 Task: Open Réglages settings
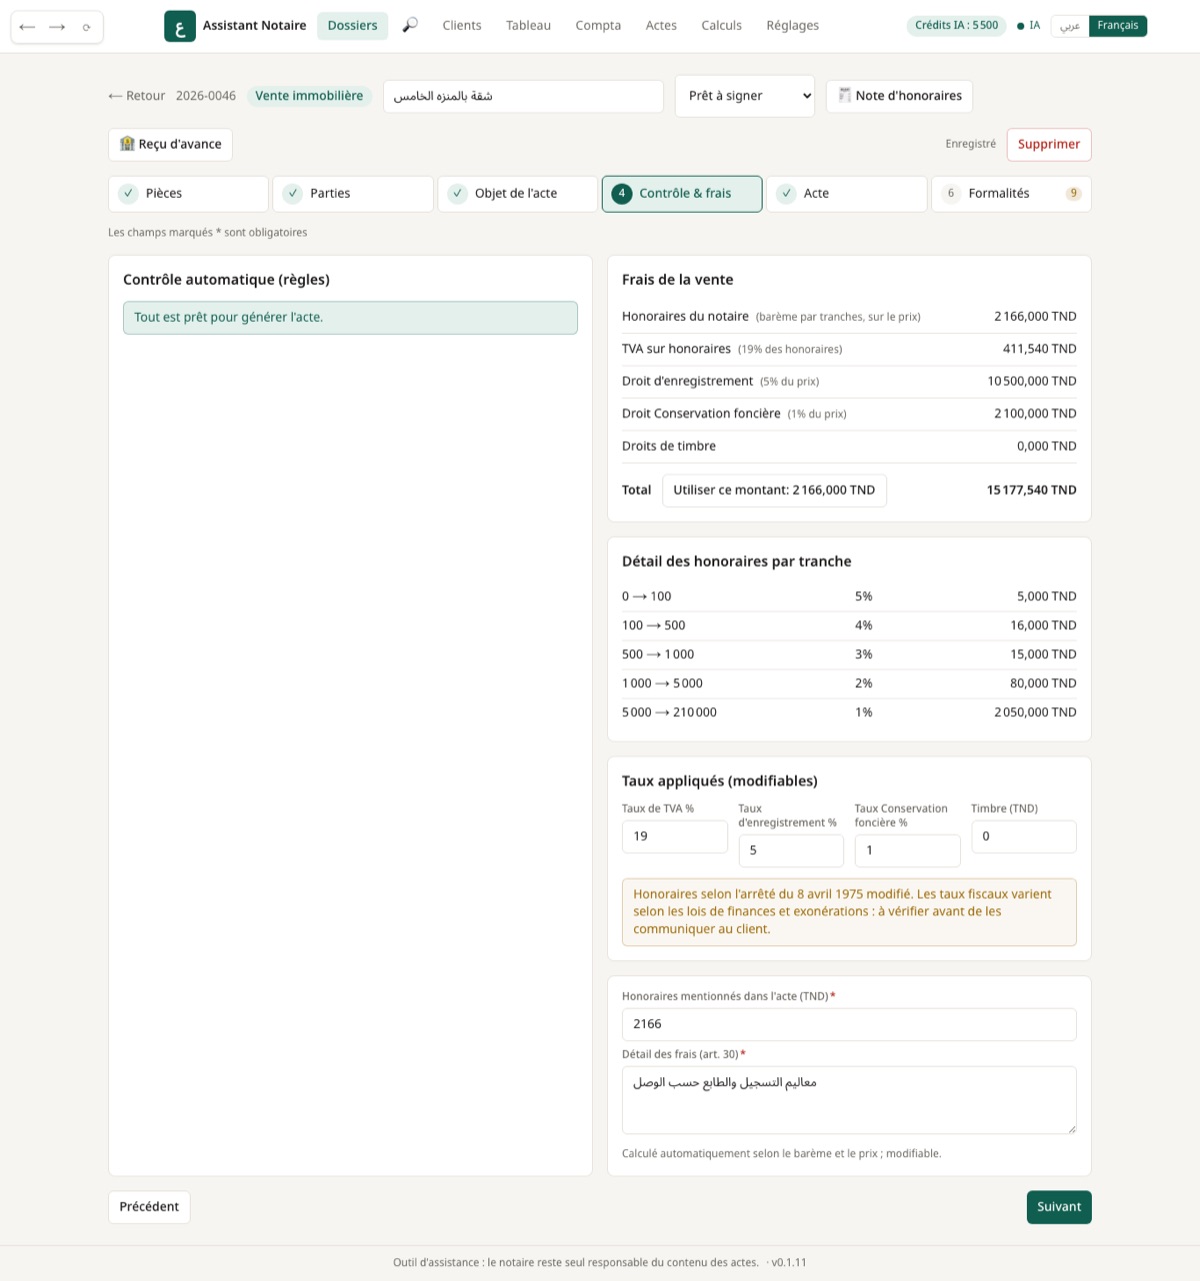793,26
